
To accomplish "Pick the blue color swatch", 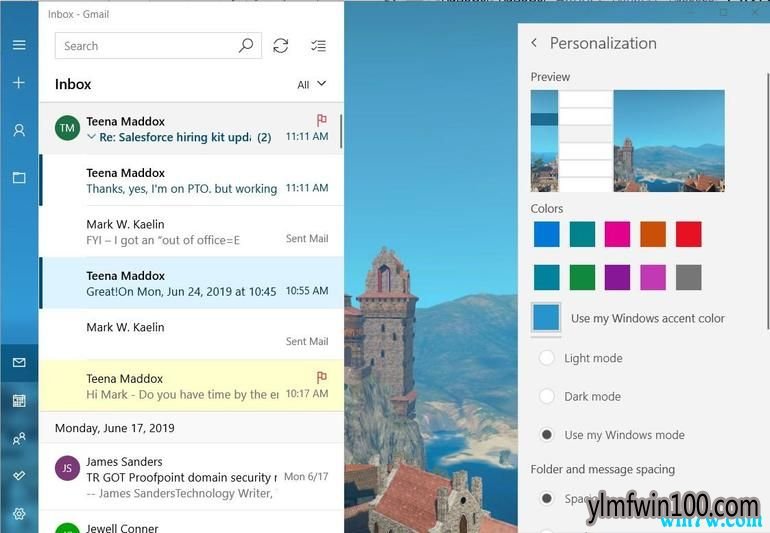I will (x=547, y=234).
